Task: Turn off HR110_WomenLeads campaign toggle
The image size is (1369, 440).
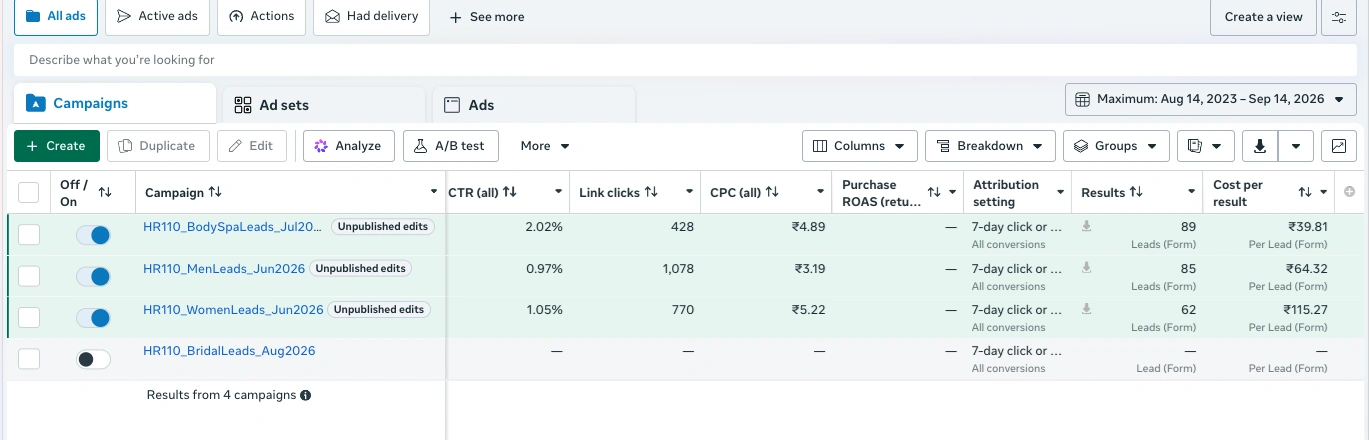Action: 93,318
